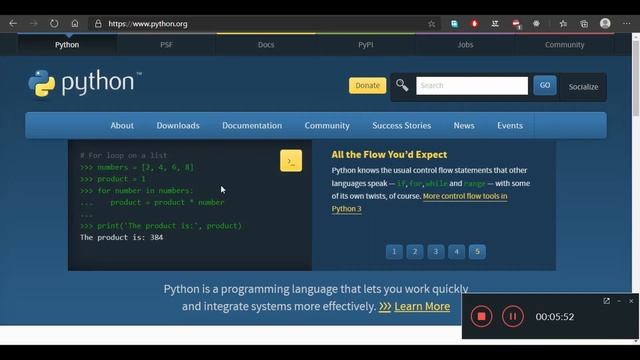Open the Community navigation menu item
Viewport: 640px width, 360px height.
[327, 126]
